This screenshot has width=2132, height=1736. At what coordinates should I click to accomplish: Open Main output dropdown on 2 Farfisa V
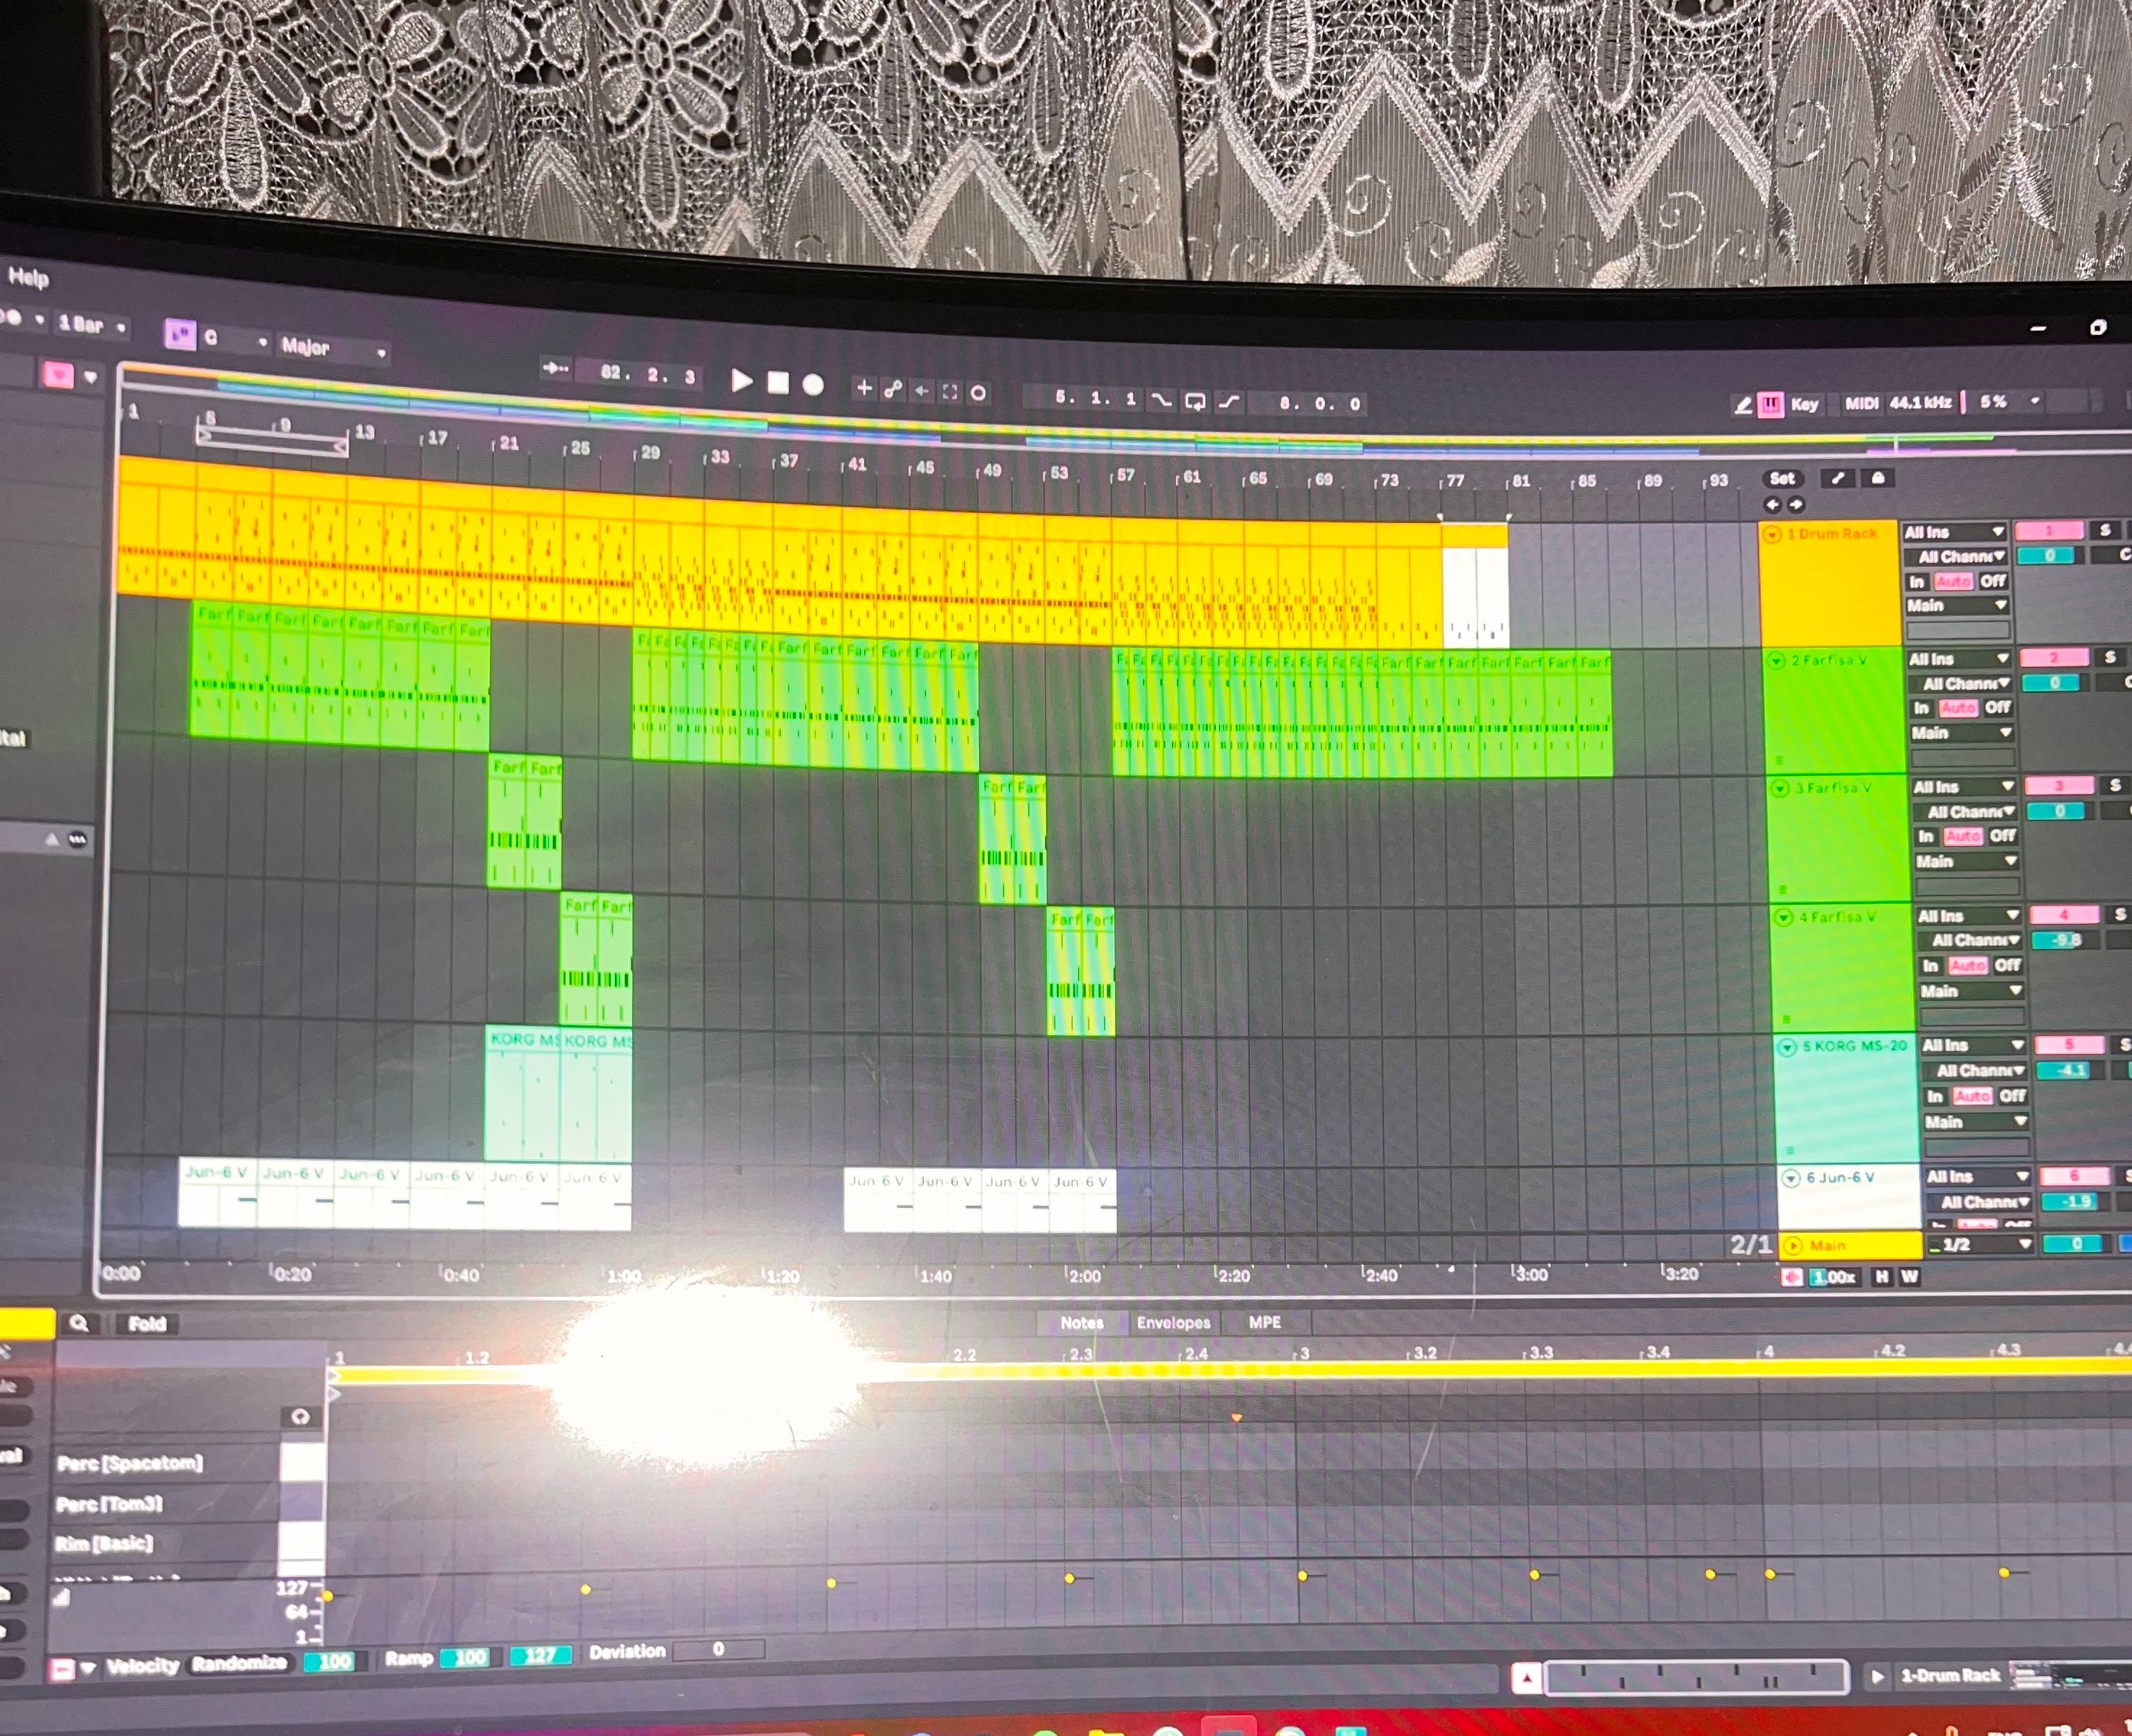pyautogui.click(x=1961, y=733)
